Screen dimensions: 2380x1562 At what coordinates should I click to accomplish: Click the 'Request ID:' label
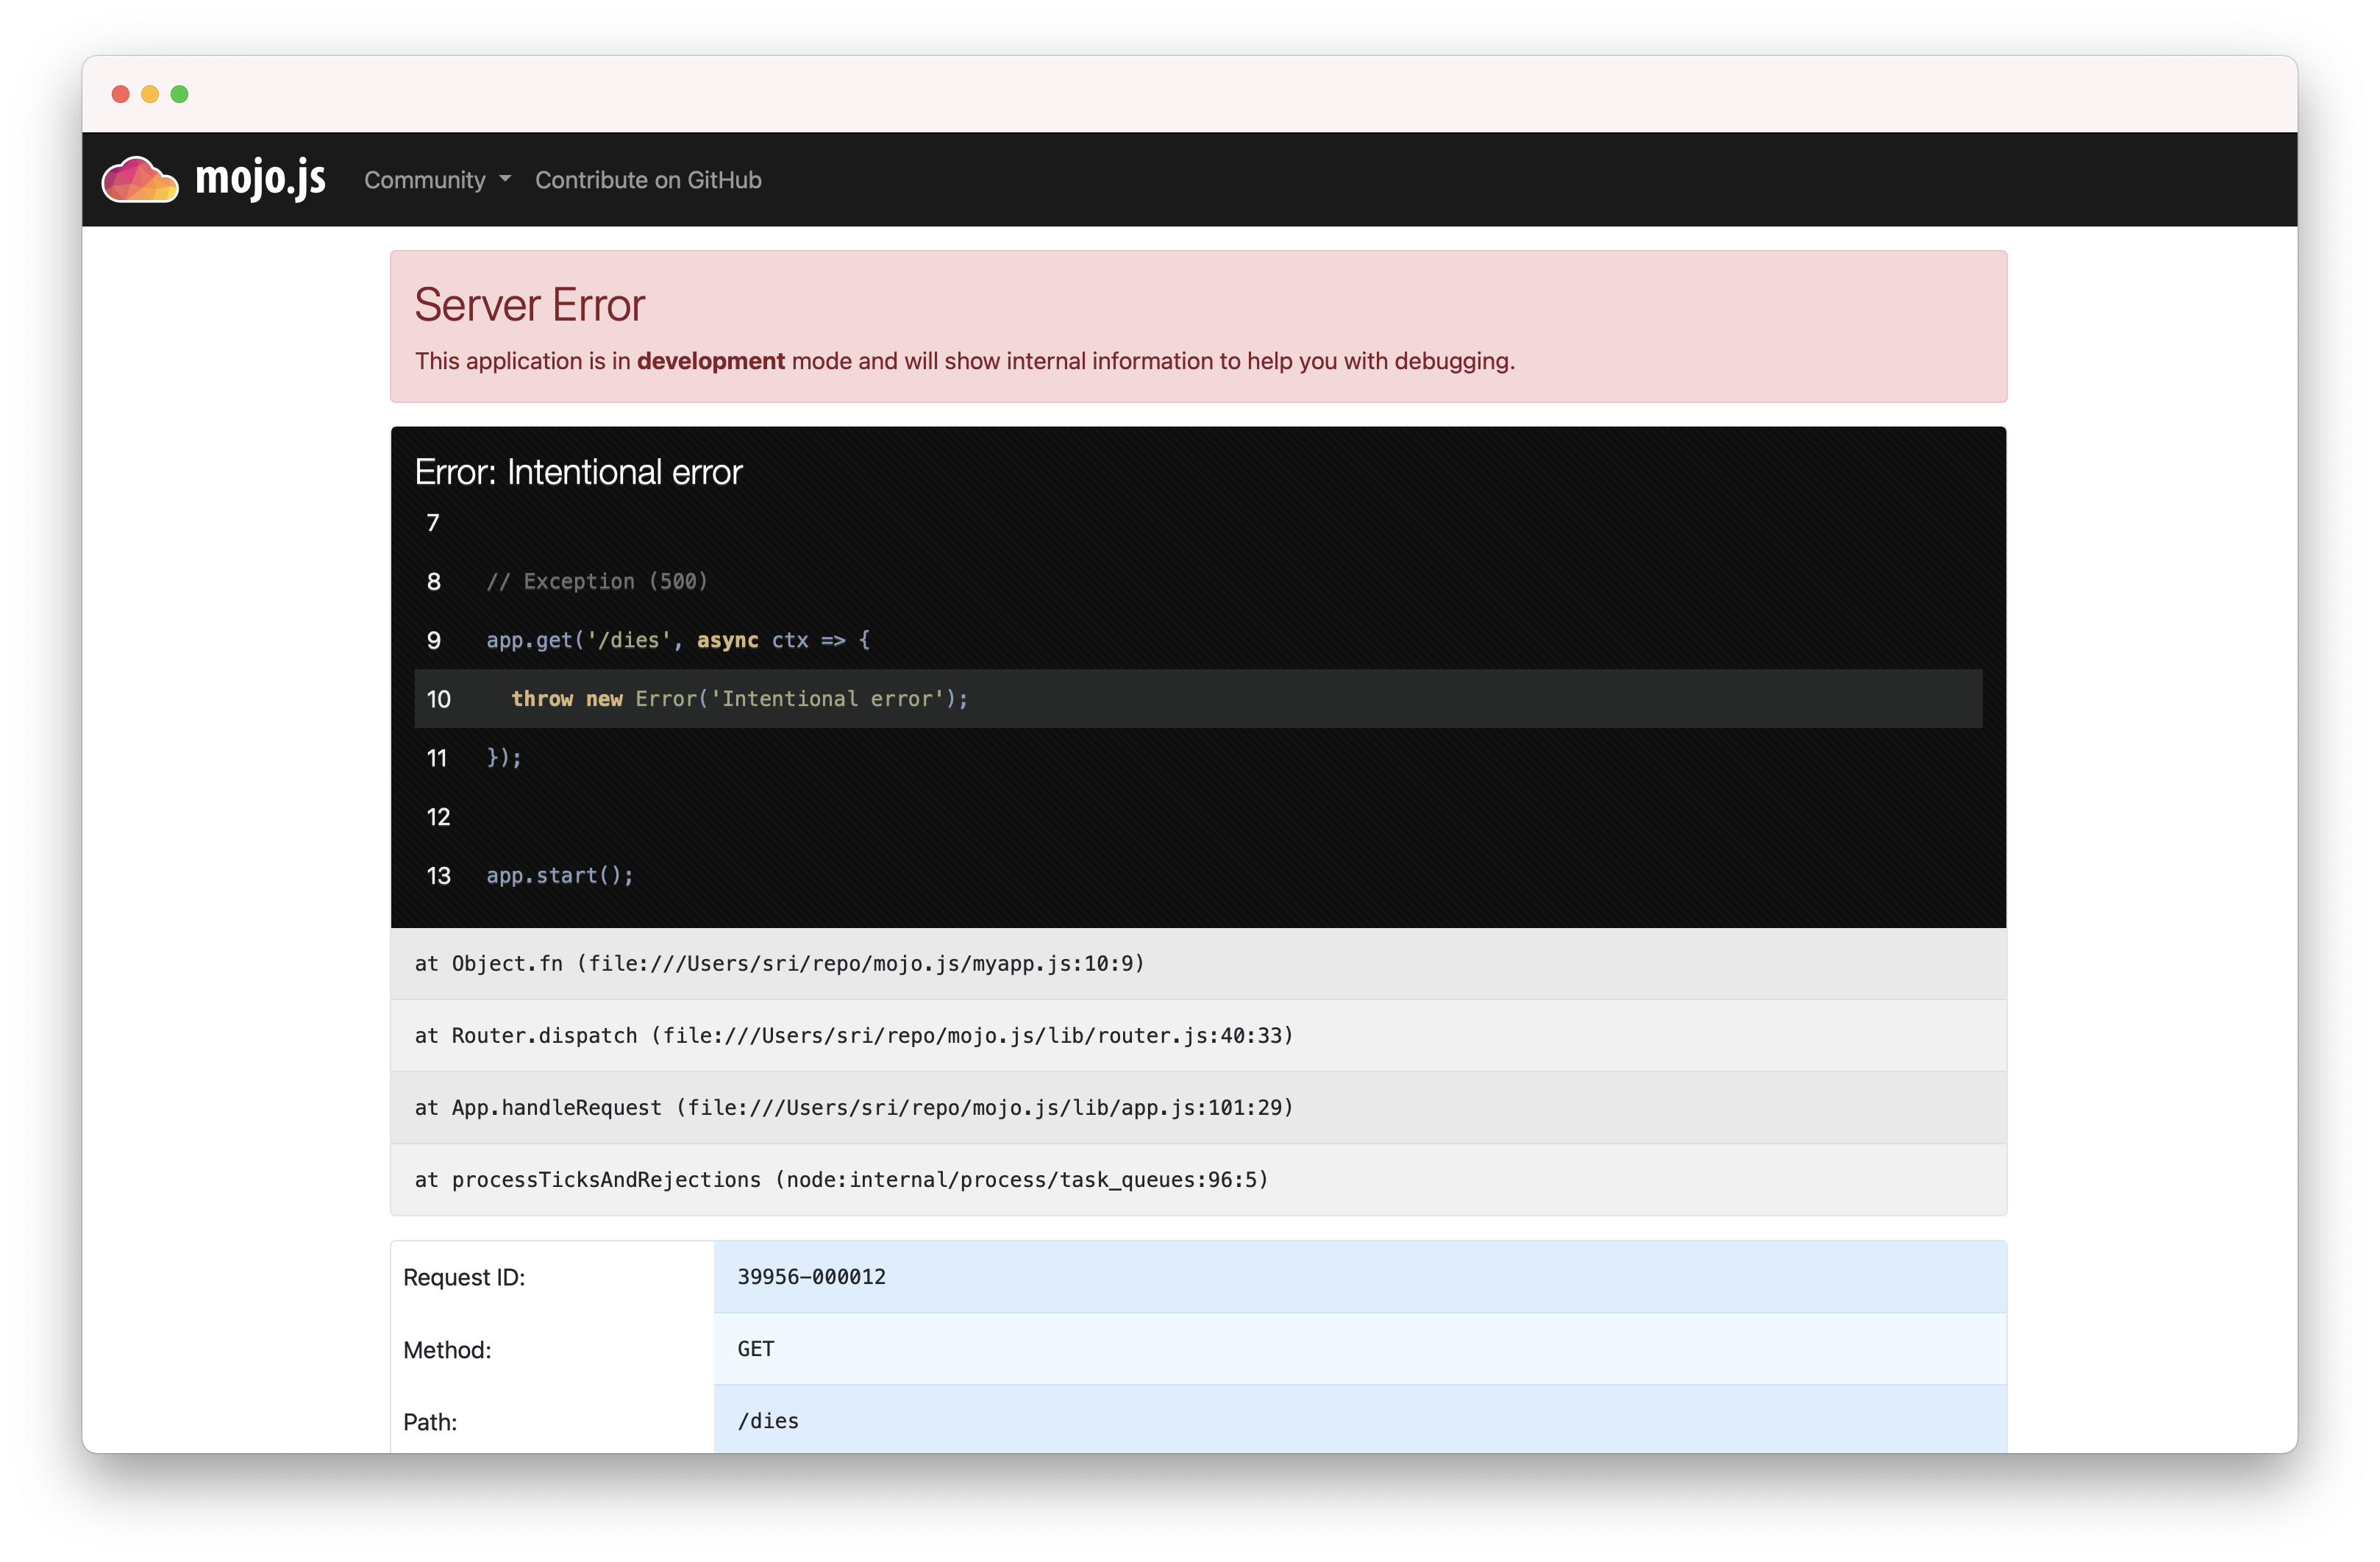coord(464,1278)
